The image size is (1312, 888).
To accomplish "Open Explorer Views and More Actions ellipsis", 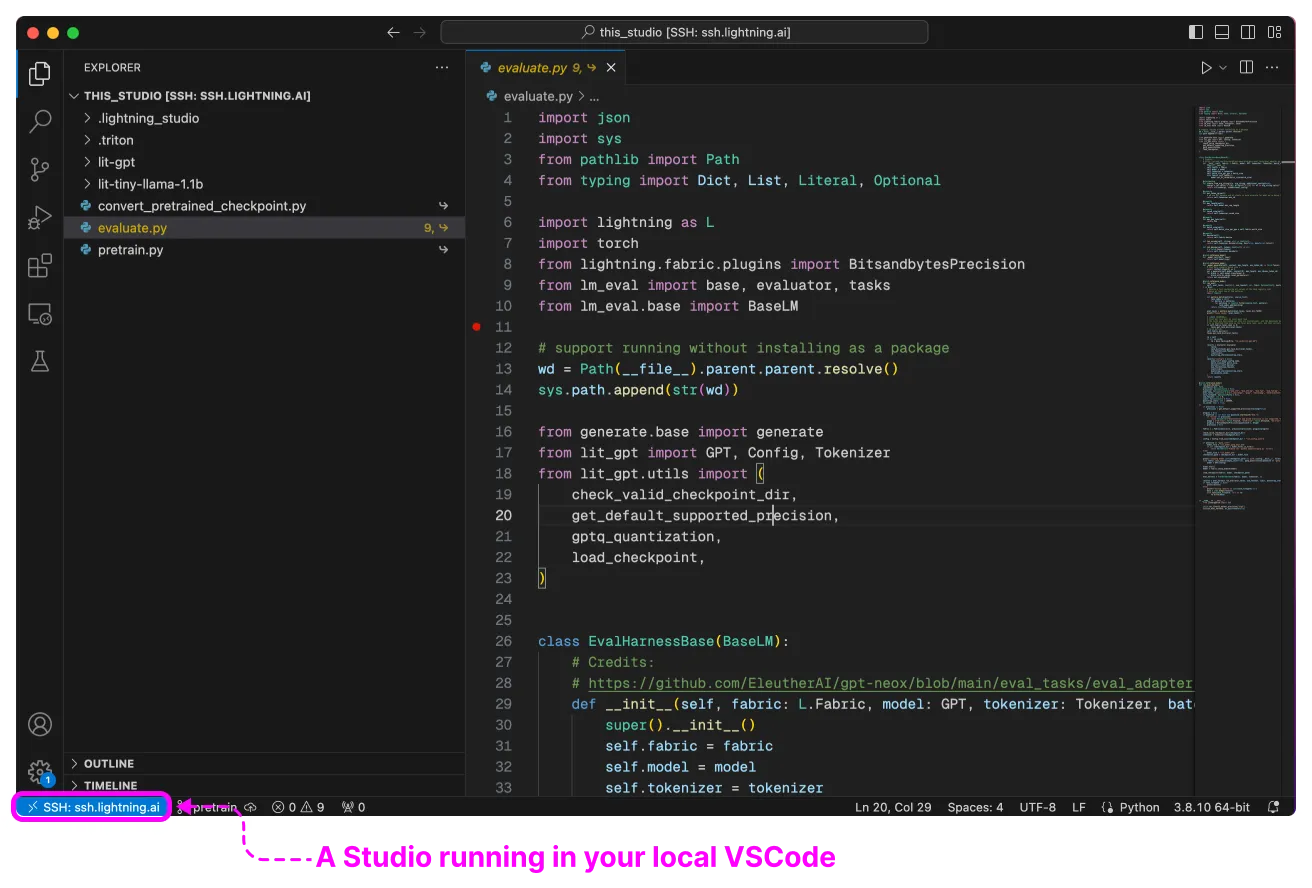I will [x=442, y=68].
